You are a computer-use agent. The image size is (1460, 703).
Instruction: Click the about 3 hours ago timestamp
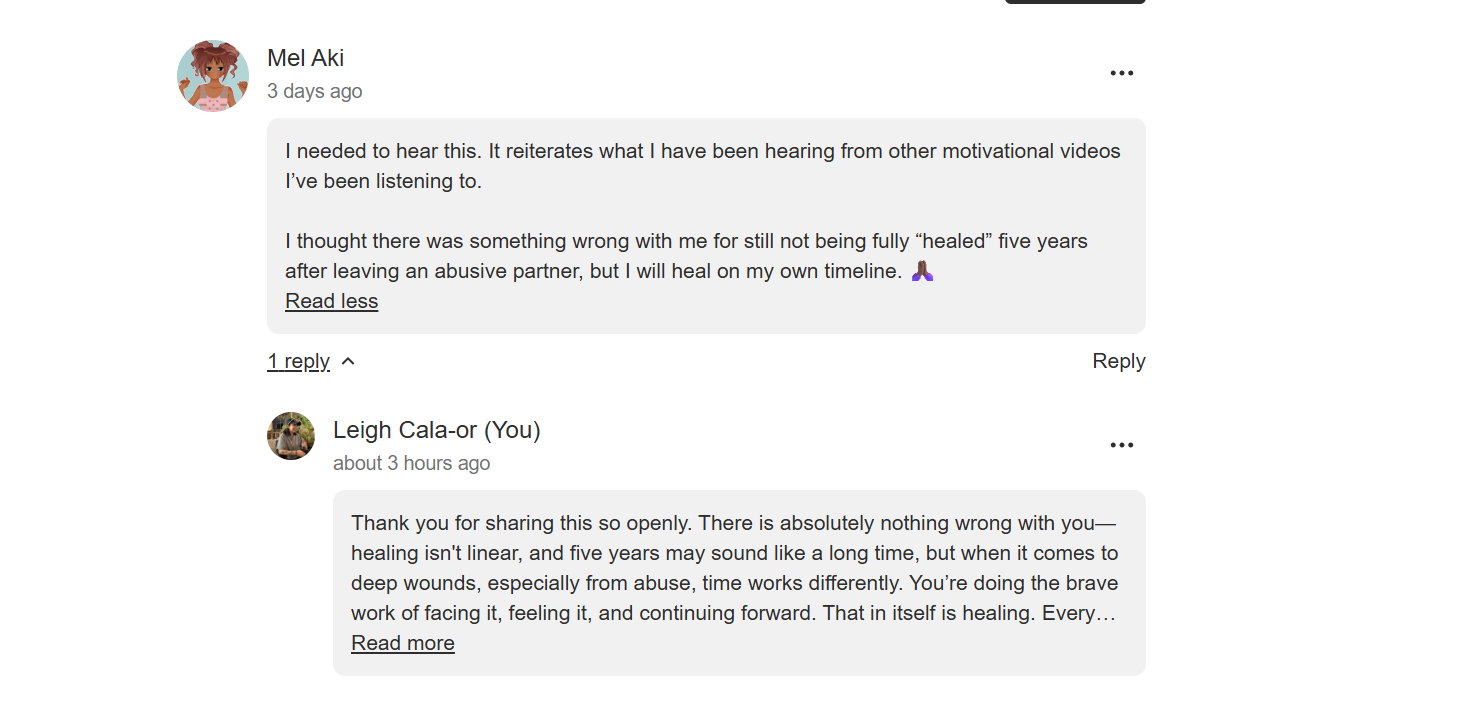[411, 463]
